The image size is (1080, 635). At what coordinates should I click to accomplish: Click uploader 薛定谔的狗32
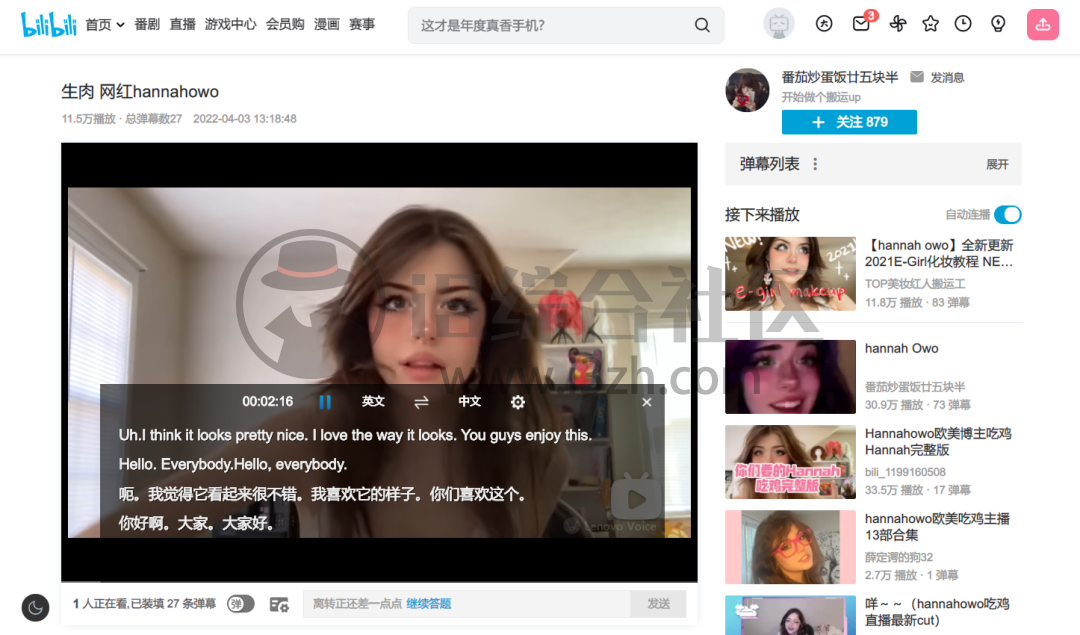[899, 557]
